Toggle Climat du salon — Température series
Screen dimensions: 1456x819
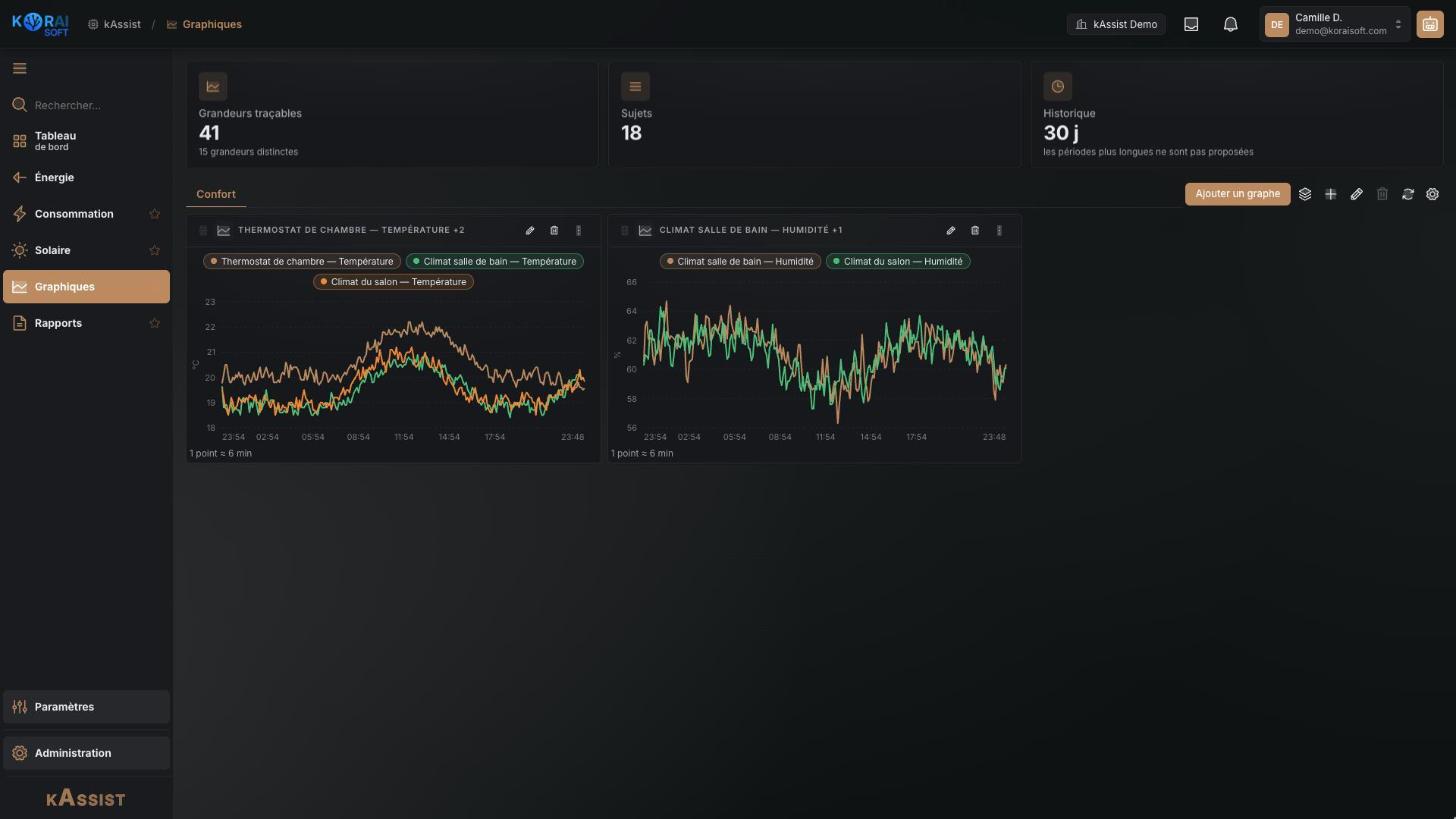tap(393, 282)
